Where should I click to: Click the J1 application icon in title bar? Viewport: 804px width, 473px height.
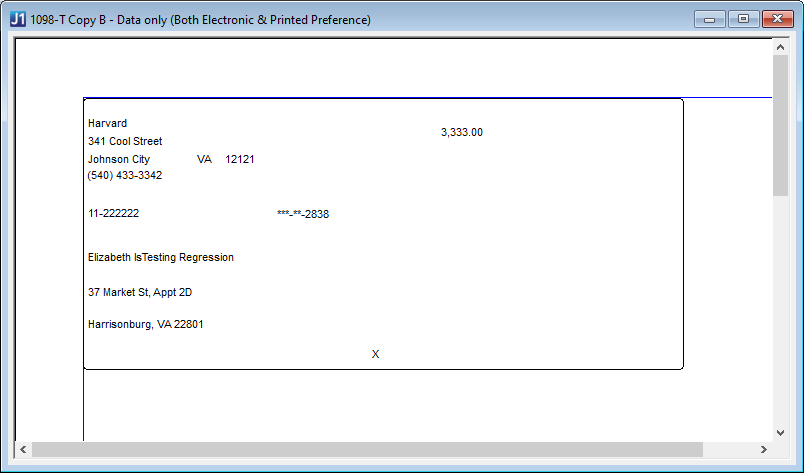17,19
